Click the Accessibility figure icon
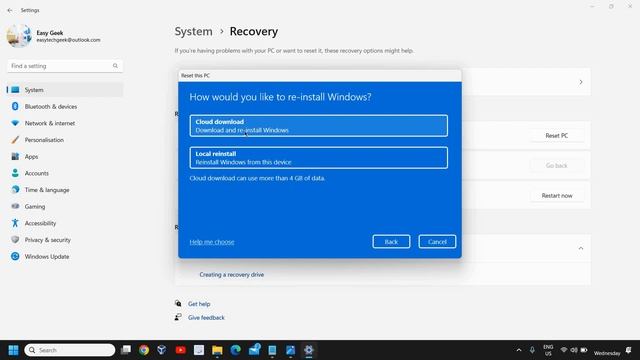640x360 pixels. (x=15, y=223)
